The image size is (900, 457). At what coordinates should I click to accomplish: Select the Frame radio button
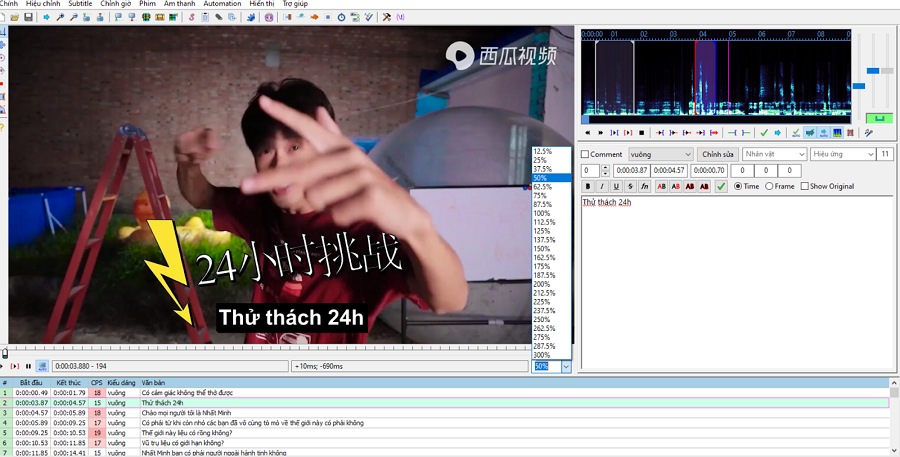coord(769,186)
